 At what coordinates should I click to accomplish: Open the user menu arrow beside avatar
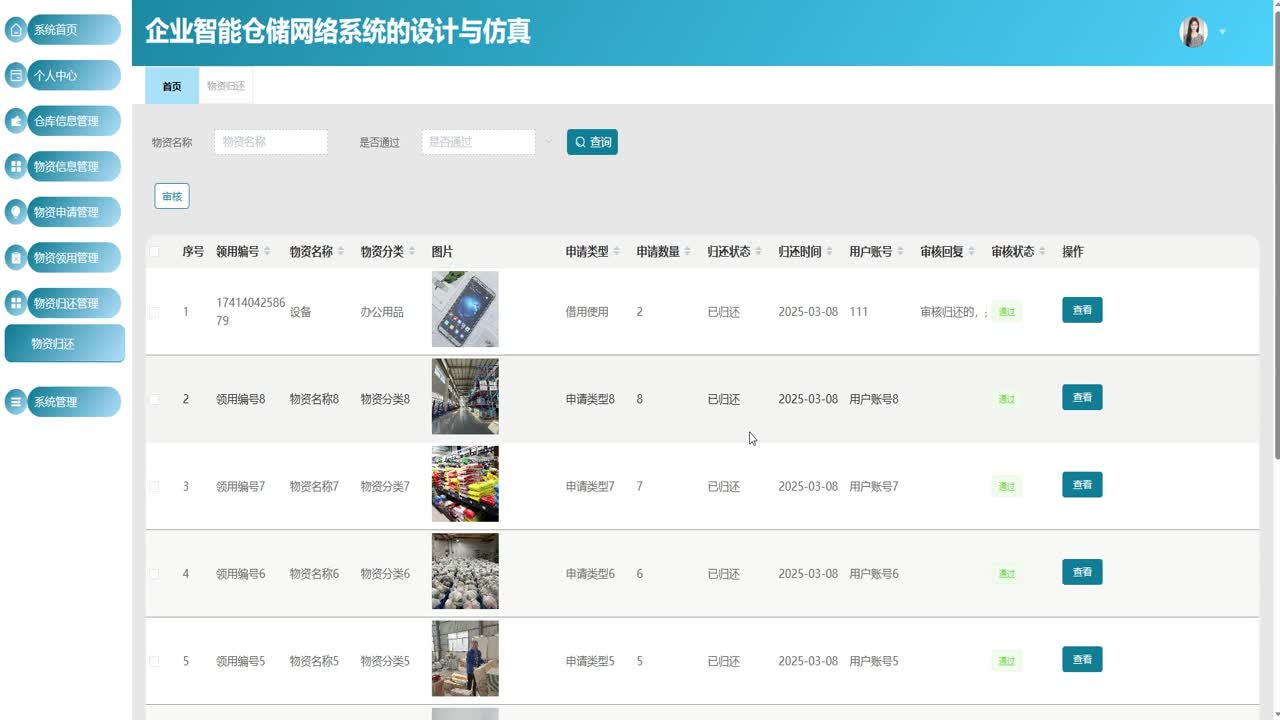click(1222, 32)
